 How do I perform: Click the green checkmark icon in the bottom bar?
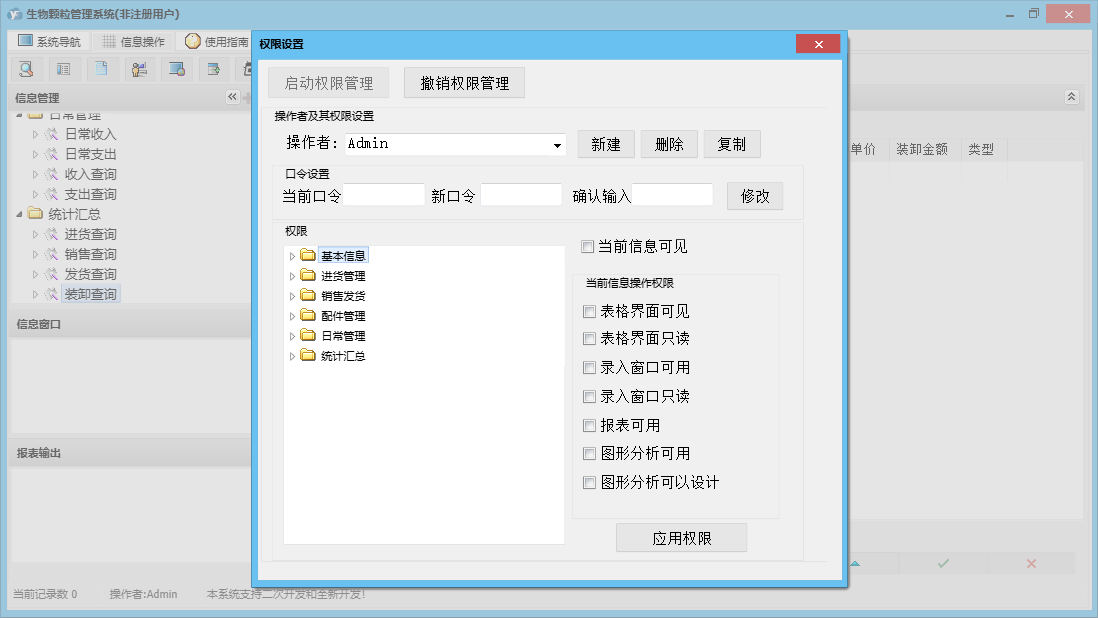[x=943, y=563]
